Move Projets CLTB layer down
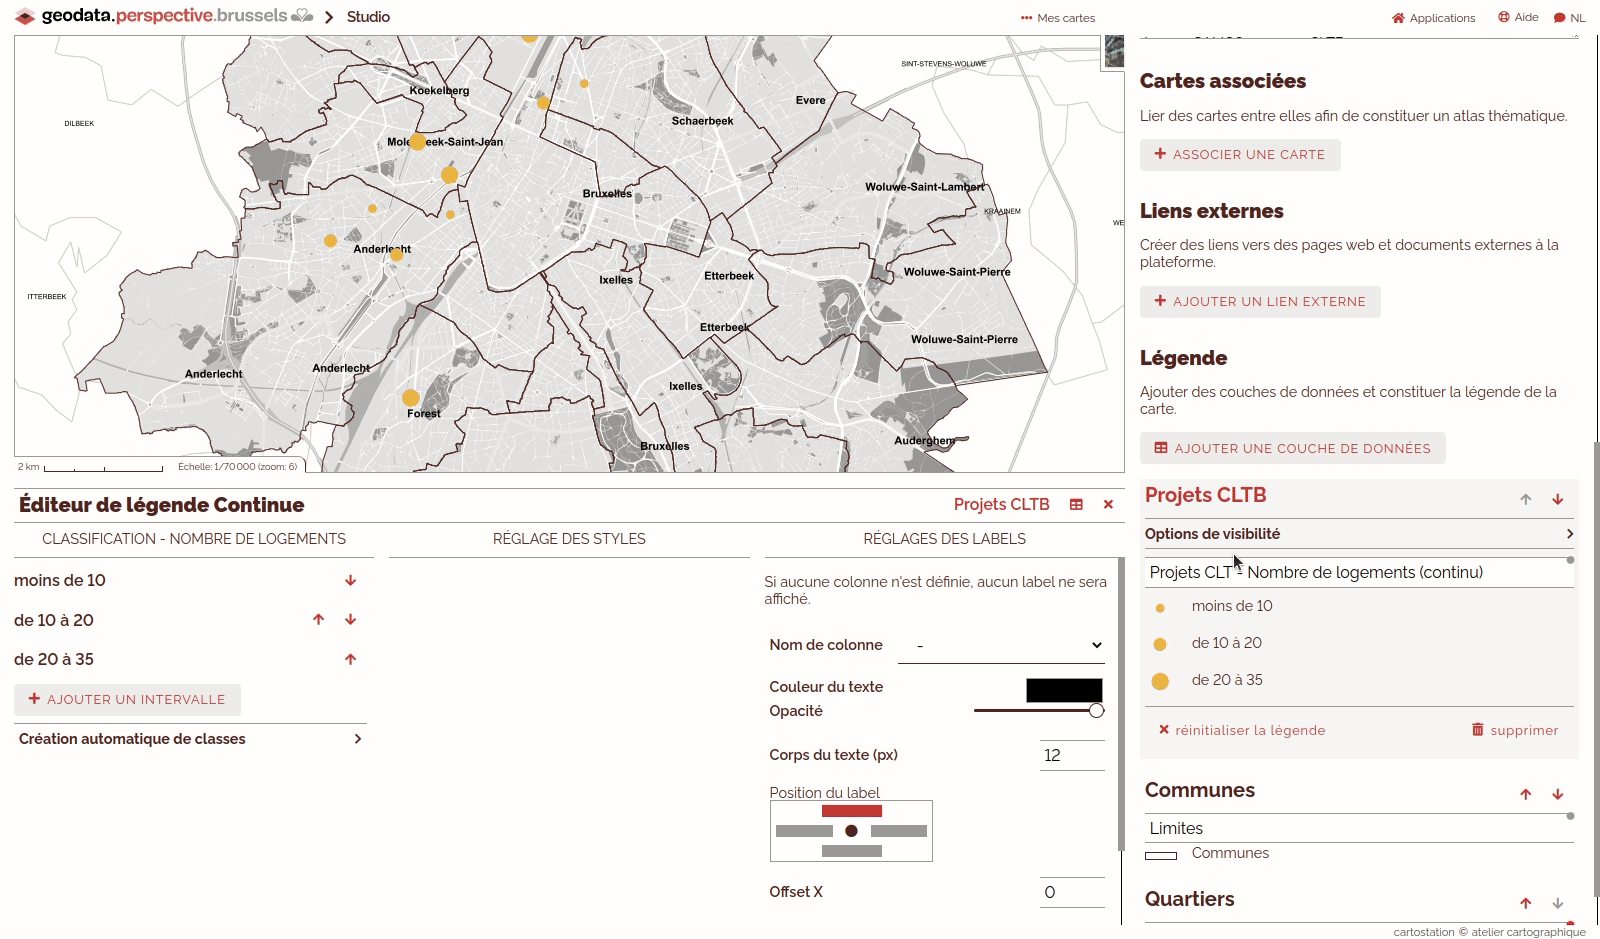1600x939 pixels. (x=1557, y=499)
